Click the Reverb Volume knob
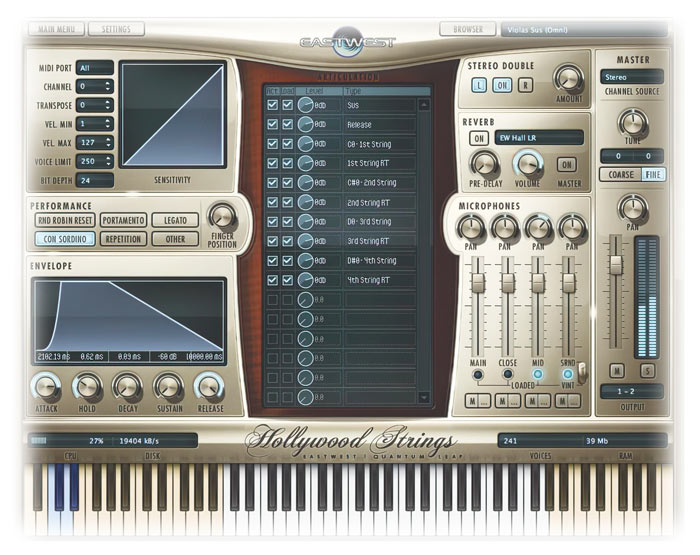Screen dimensions: 700x555 tap(528, 164)
